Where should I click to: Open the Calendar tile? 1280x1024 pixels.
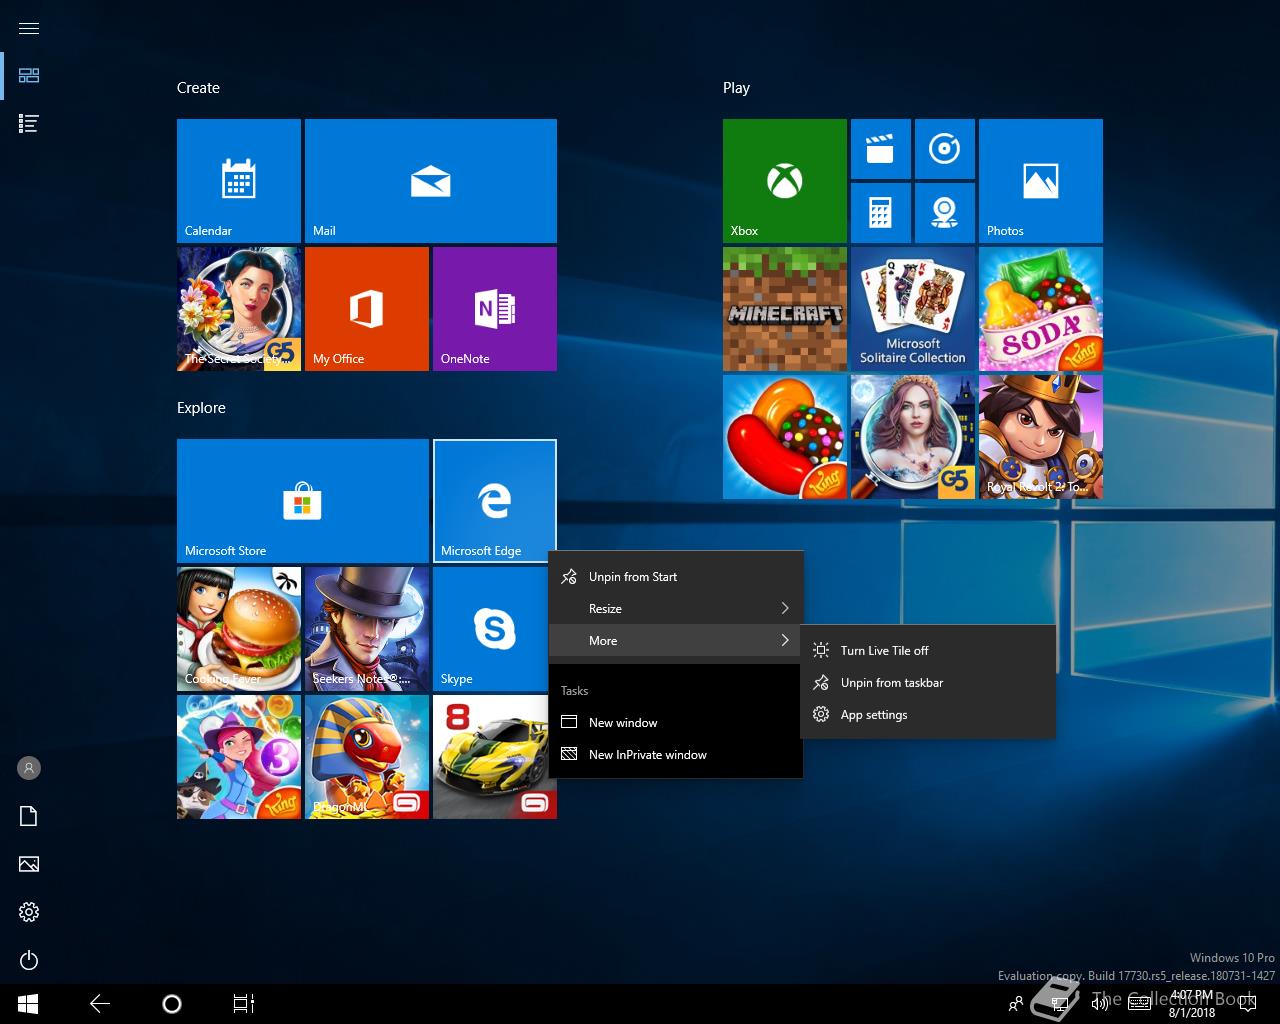(x=239, y=181)
